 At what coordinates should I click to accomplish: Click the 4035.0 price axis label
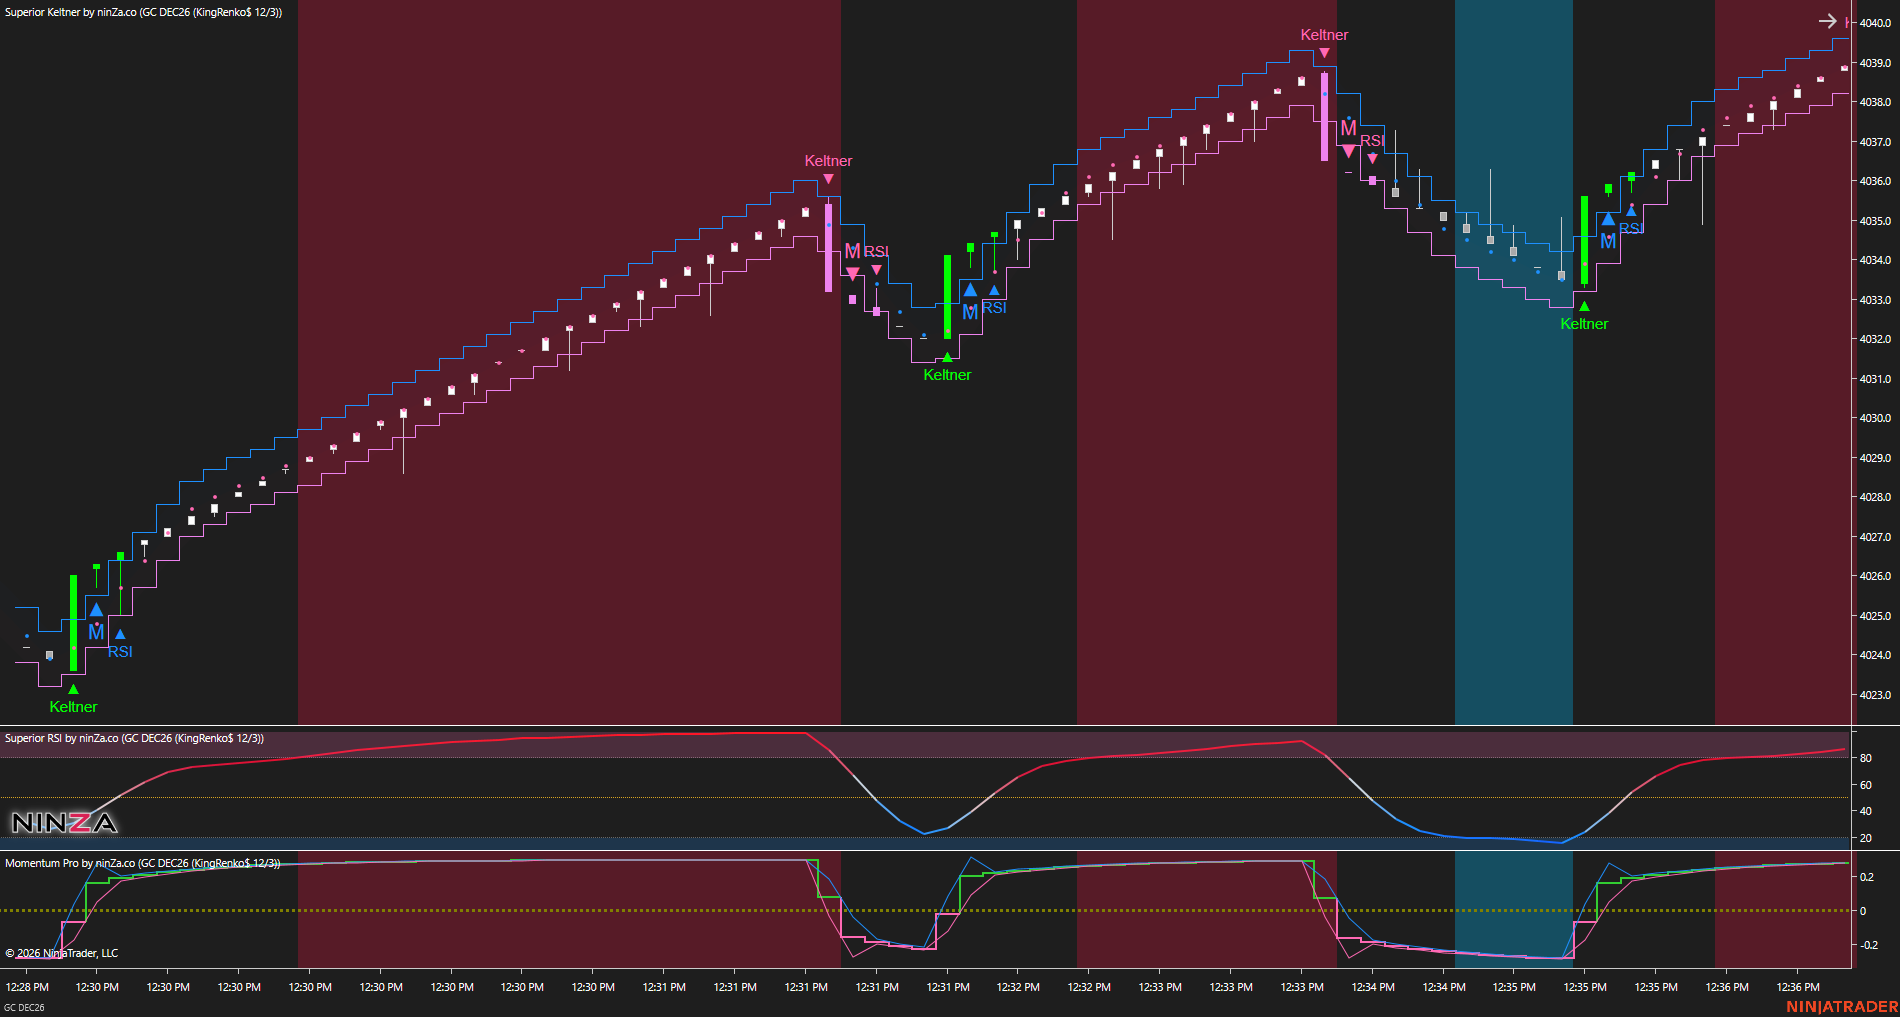click(x=1875, y=221)
